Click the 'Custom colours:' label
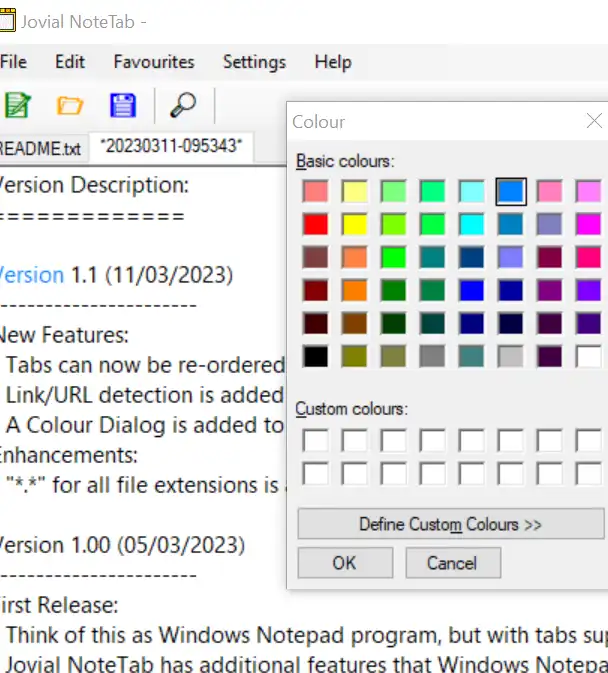The height and width of the screenshot is (673, 608). coord(351,409)
